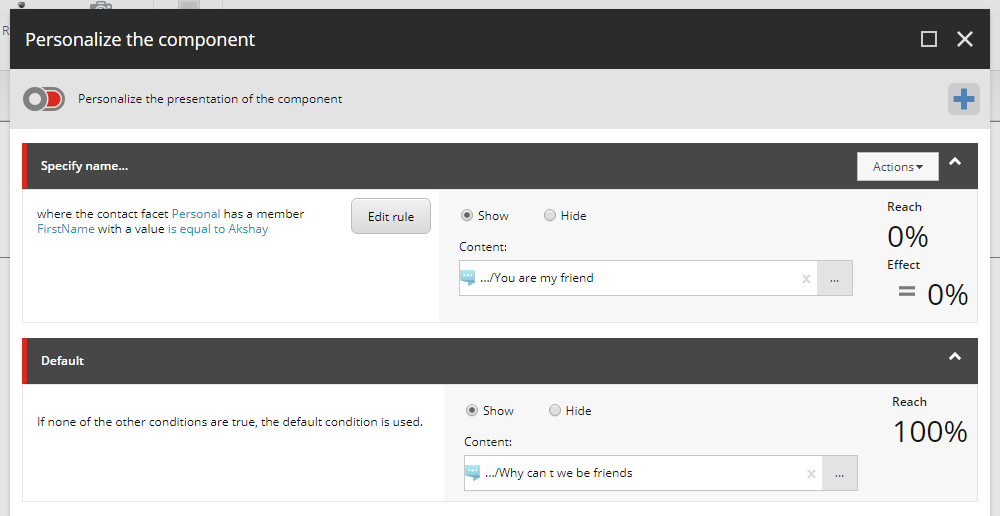1000x516 pixels.
Task: Browse content for You are my friend field
Action: click(x=834, y=278)
